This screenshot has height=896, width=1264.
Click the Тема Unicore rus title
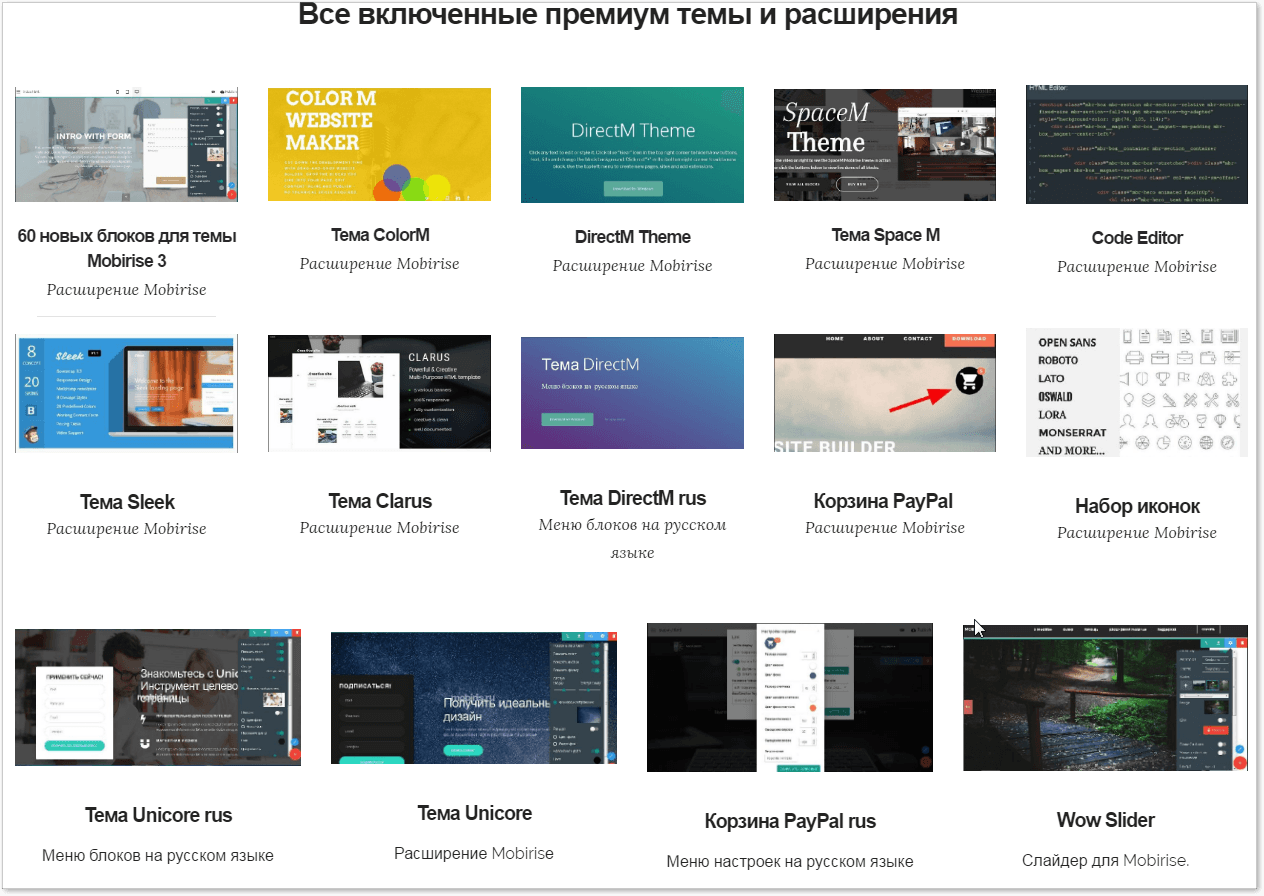point(158,815)
